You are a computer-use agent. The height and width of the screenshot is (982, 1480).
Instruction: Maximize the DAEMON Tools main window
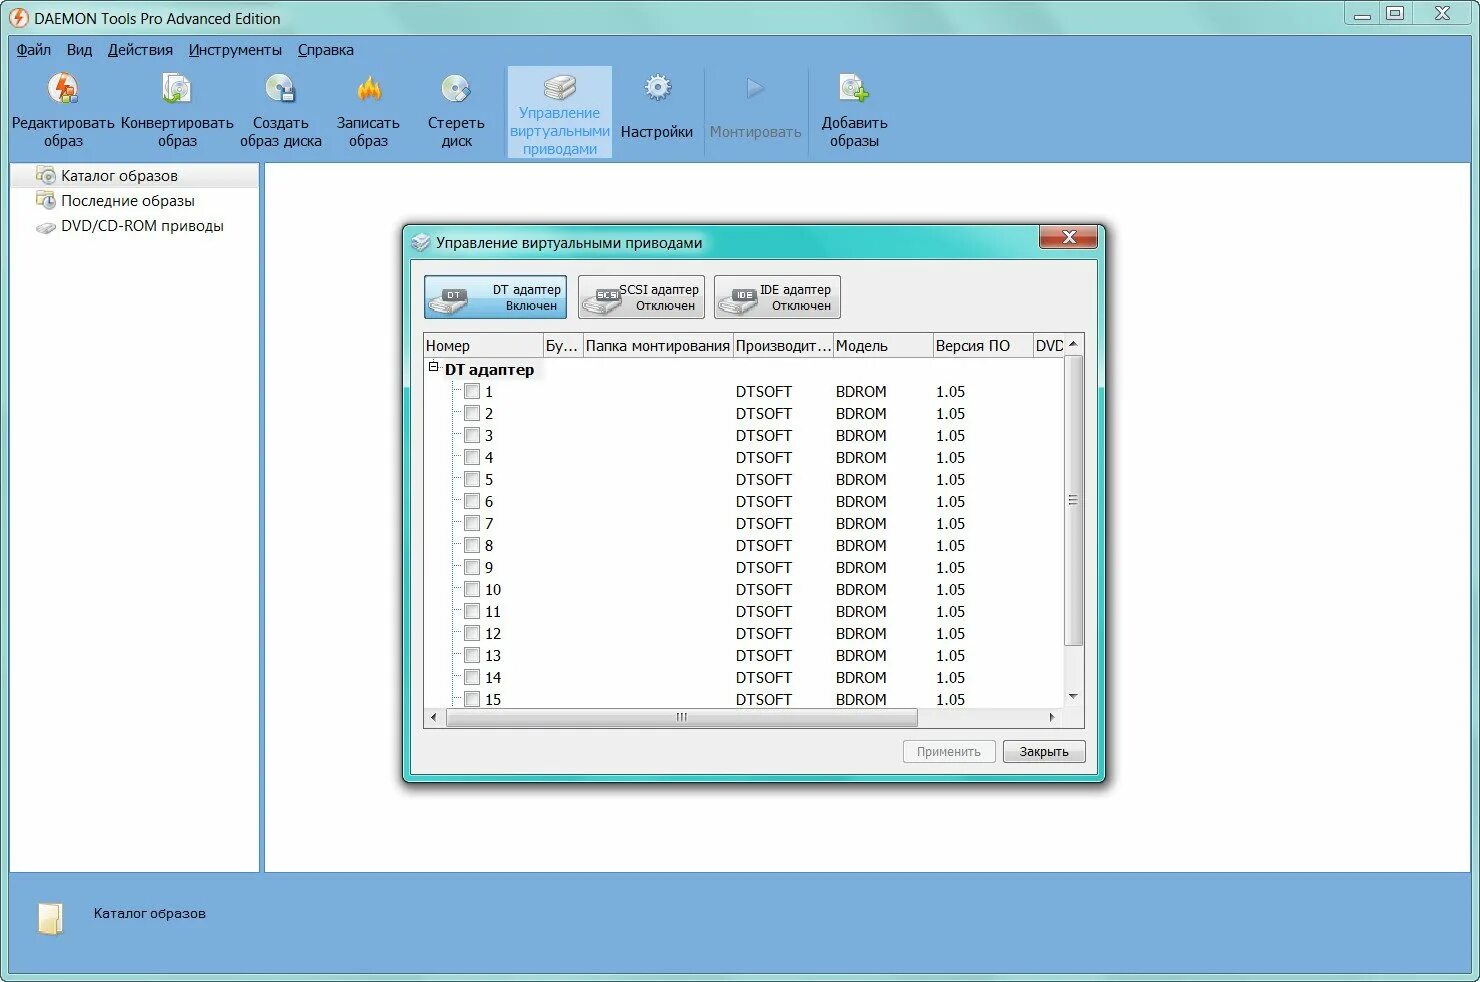click(1395, 13)
